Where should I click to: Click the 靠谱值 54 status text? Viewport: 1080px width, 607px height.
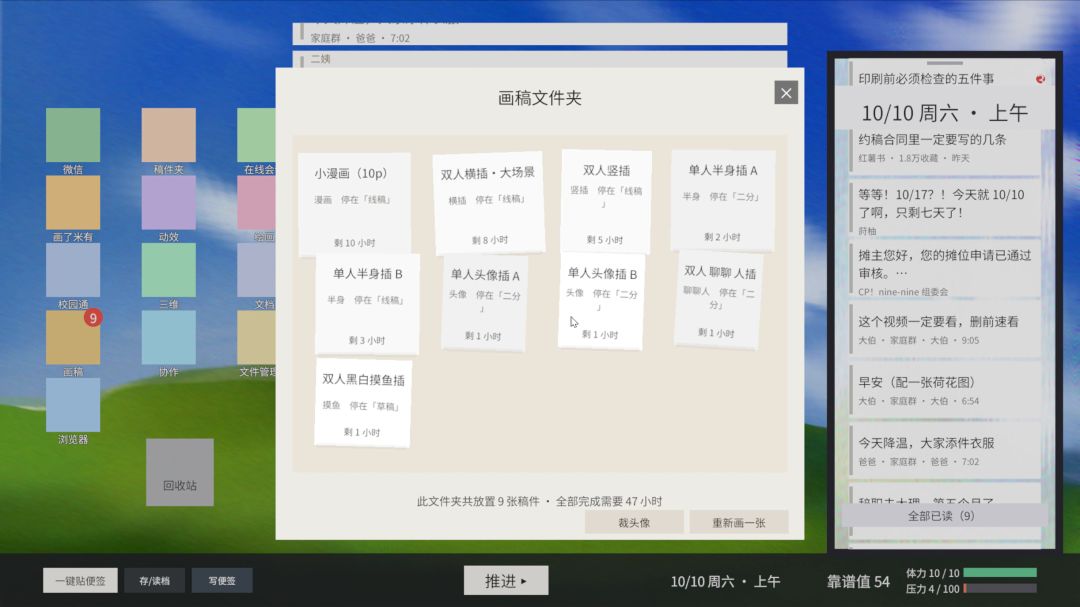858,582
